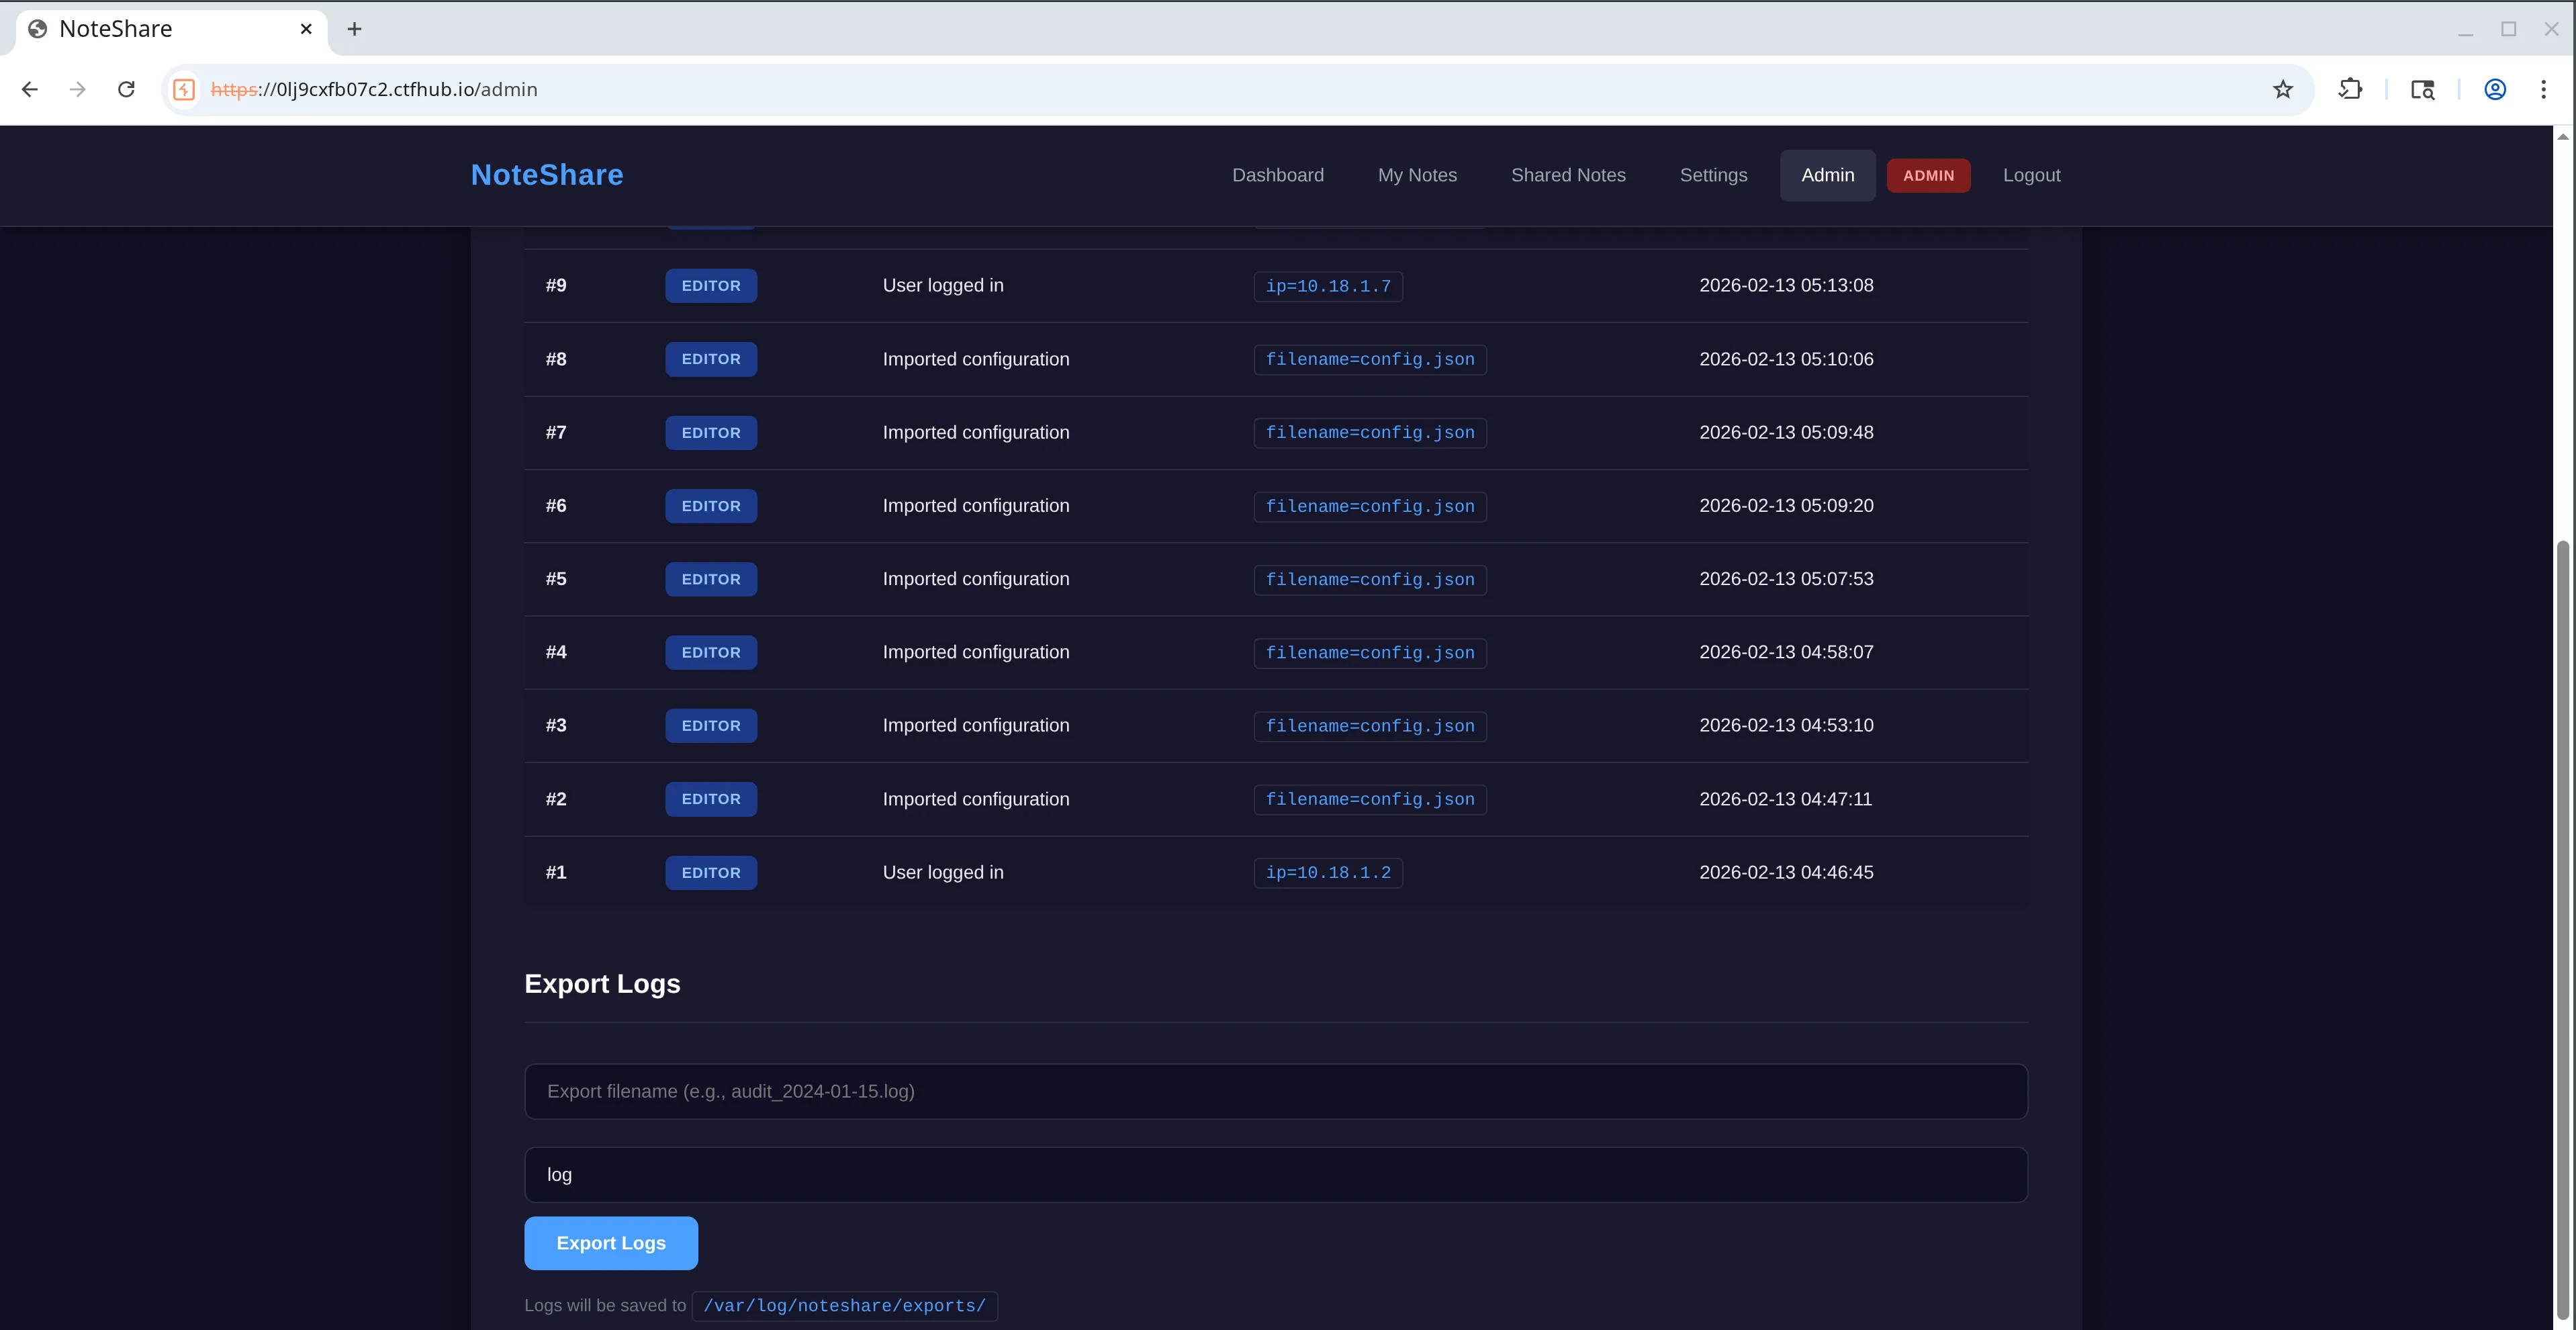The image size is (2576, 1330).
Task: Bookmark this page with the star icon
Action: click(x=2283, y=89)
